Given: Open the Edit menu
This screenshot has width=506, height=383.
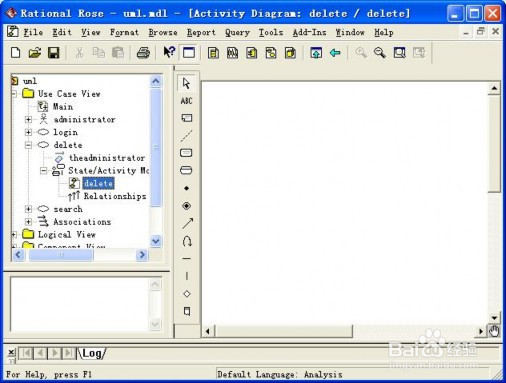Looking at the screenshot, I should pyautogui.click(x=62, y=32).
